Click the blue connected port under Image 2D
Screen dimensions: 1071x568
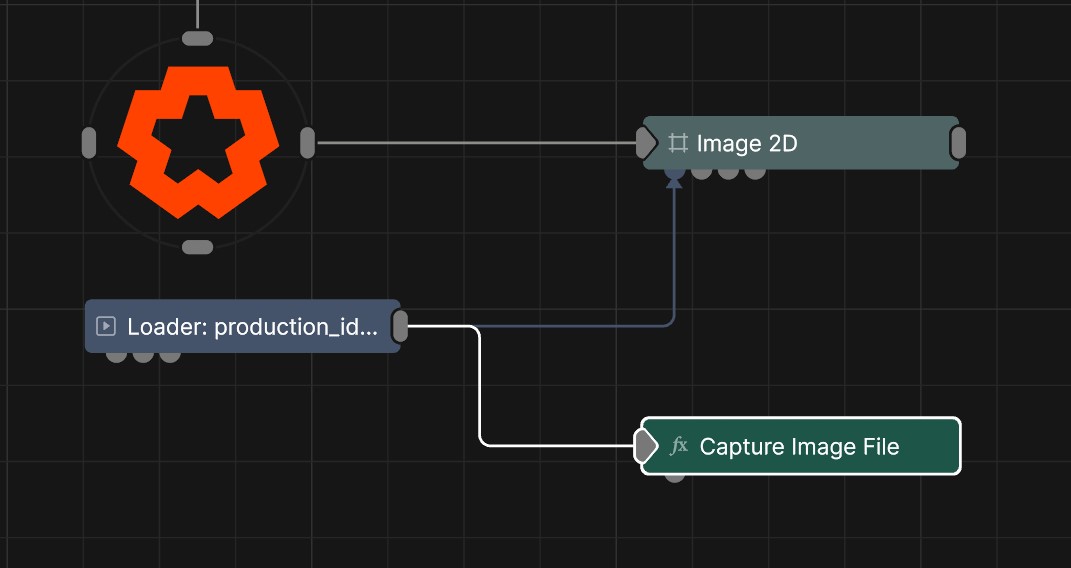[x=675, y=173]
